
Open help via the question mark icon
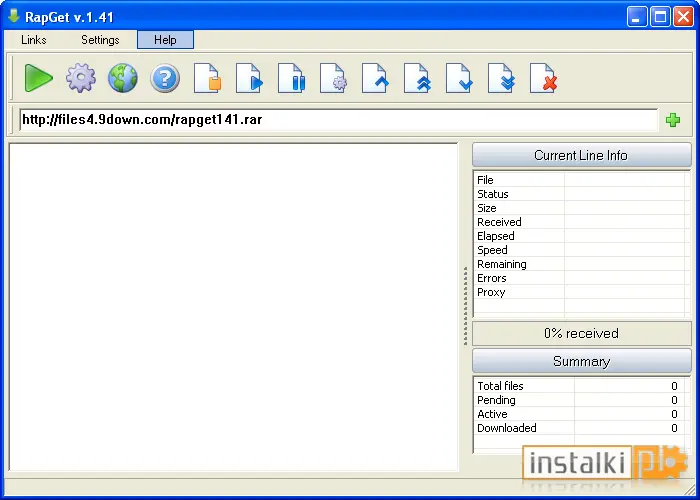[x=165, y=78]
